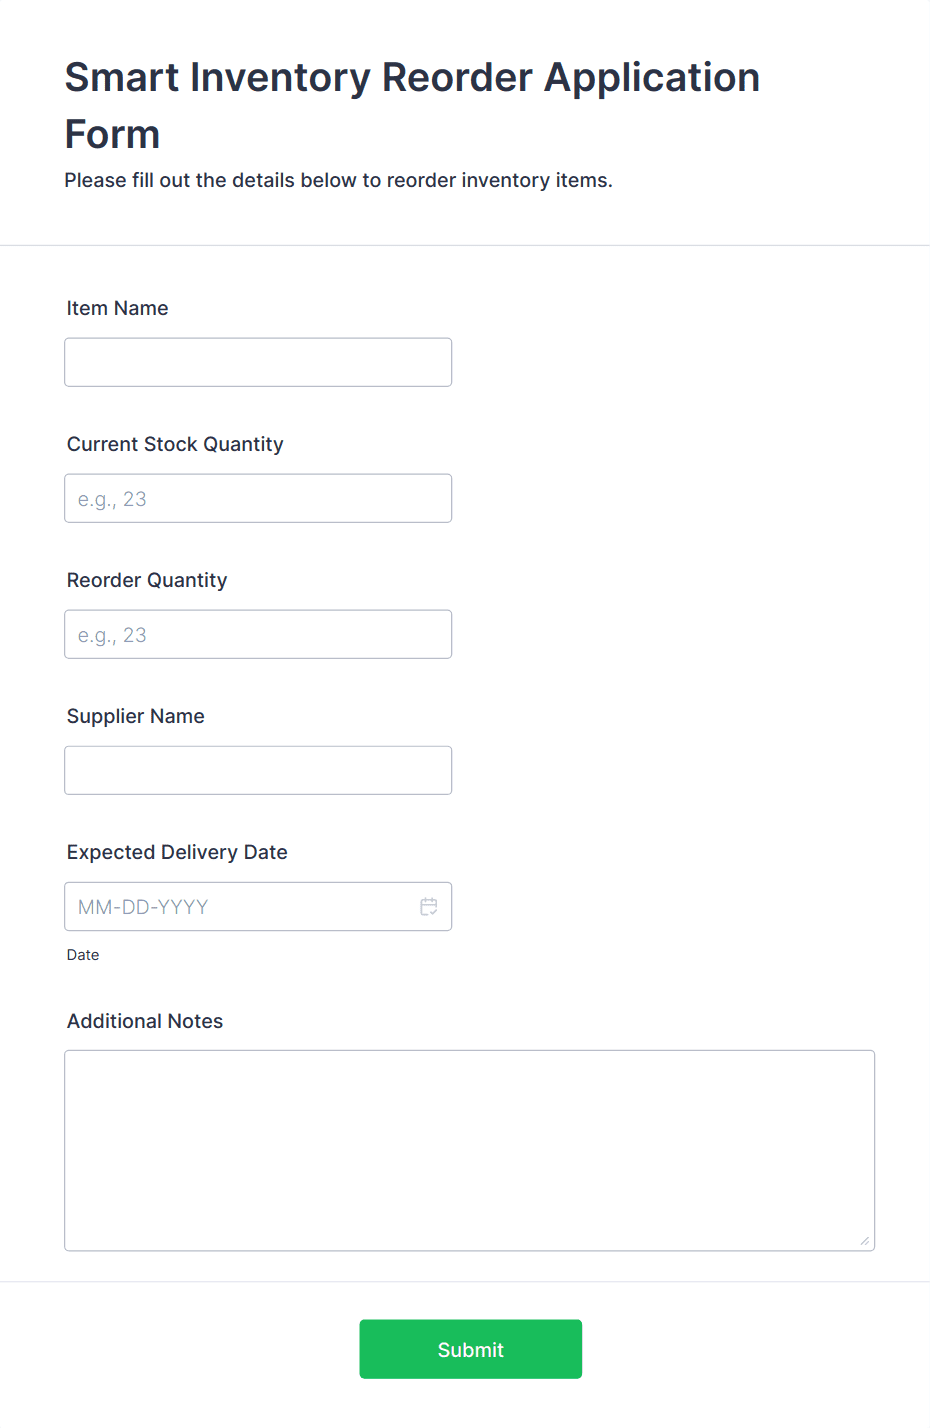The width and height of the screenshot is (930, 1428).
Task: Click the divider line below the form header
Action: (x=465, y=245)
